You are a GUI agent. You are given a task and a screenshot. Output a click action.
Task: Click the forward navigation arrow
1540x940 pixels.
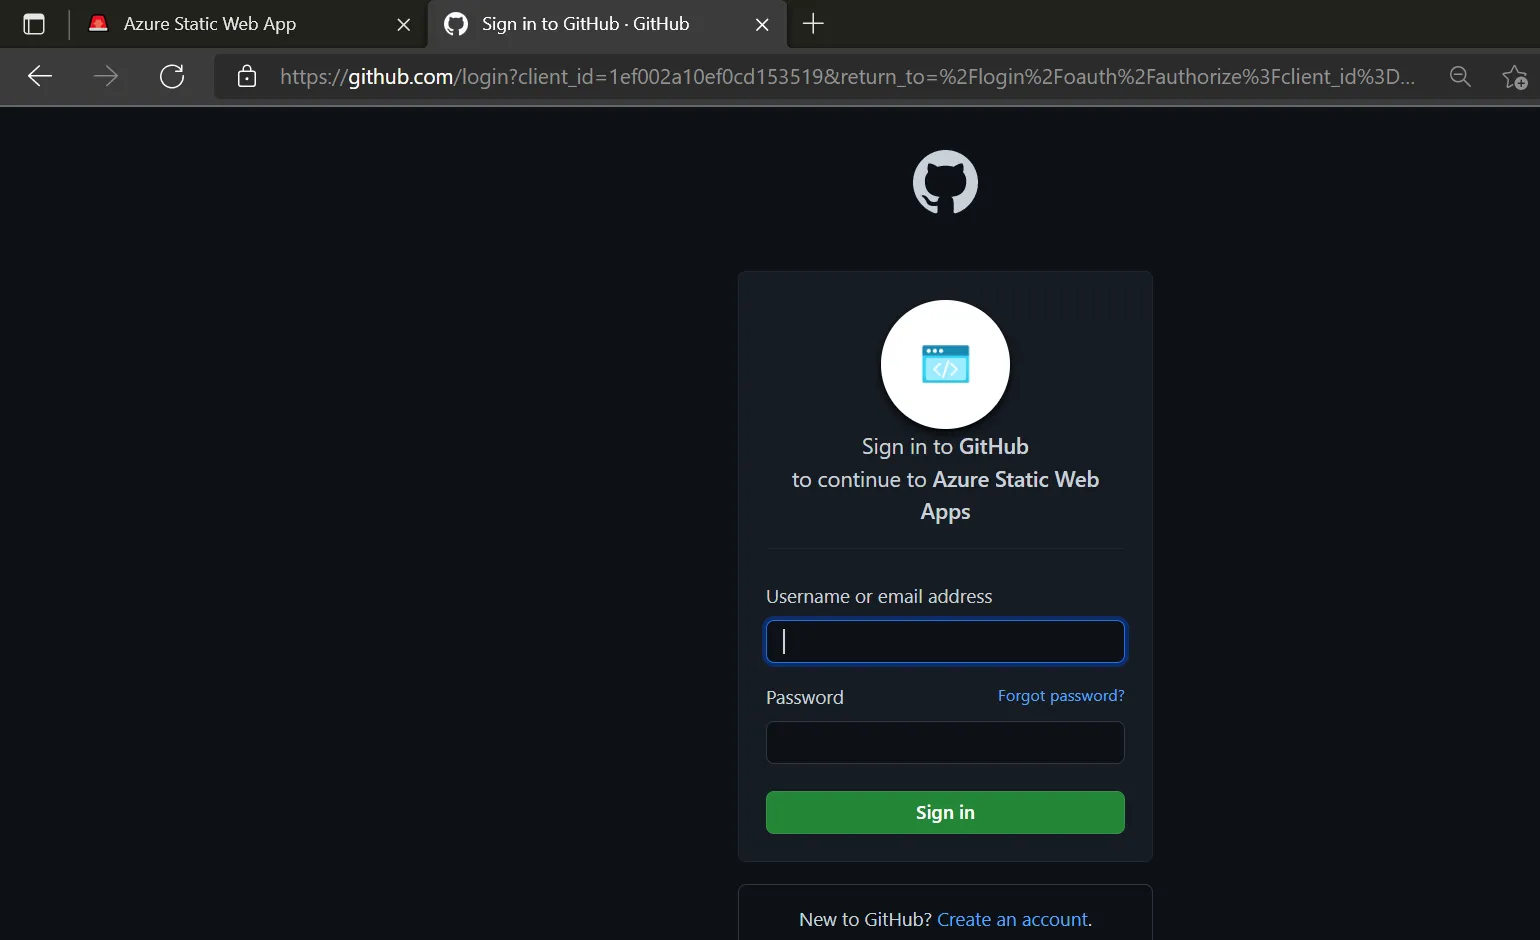click(x=105, y=77)
